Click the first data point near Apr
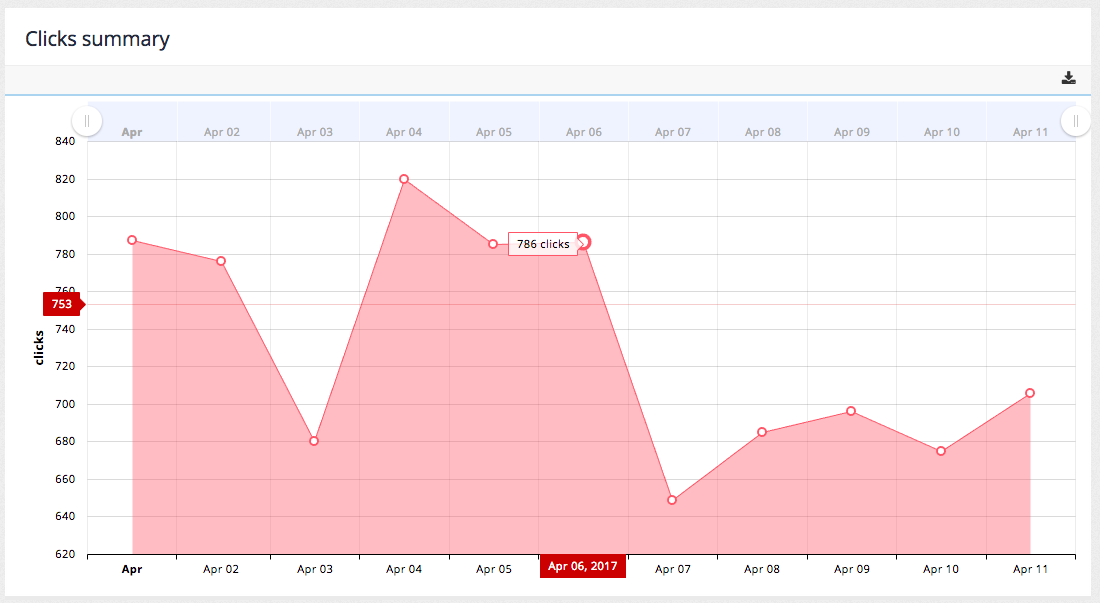The image size is (1100, 603). (132, 240)
